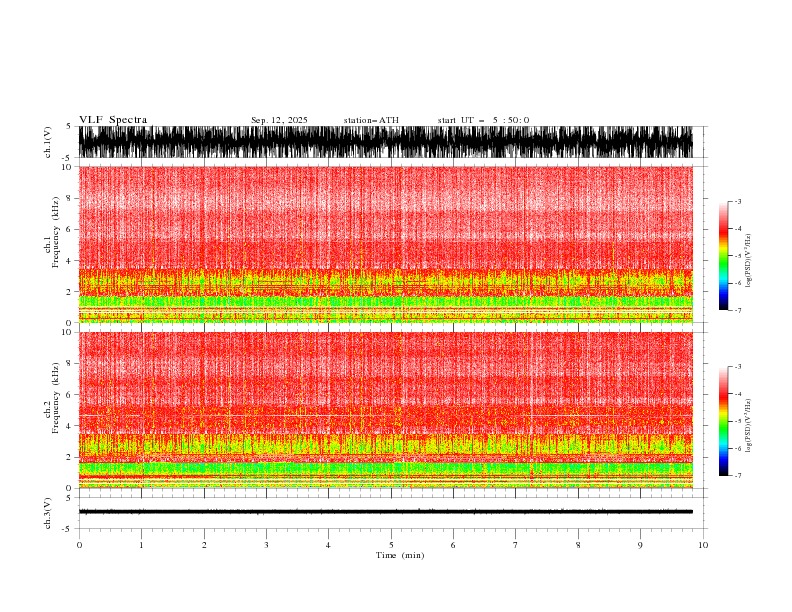This screenshot has width=792, height=612.
Task: Click the ch.2 color scale "log(PSD)(V²/Hz)" label
Action: tap(749, 426)
